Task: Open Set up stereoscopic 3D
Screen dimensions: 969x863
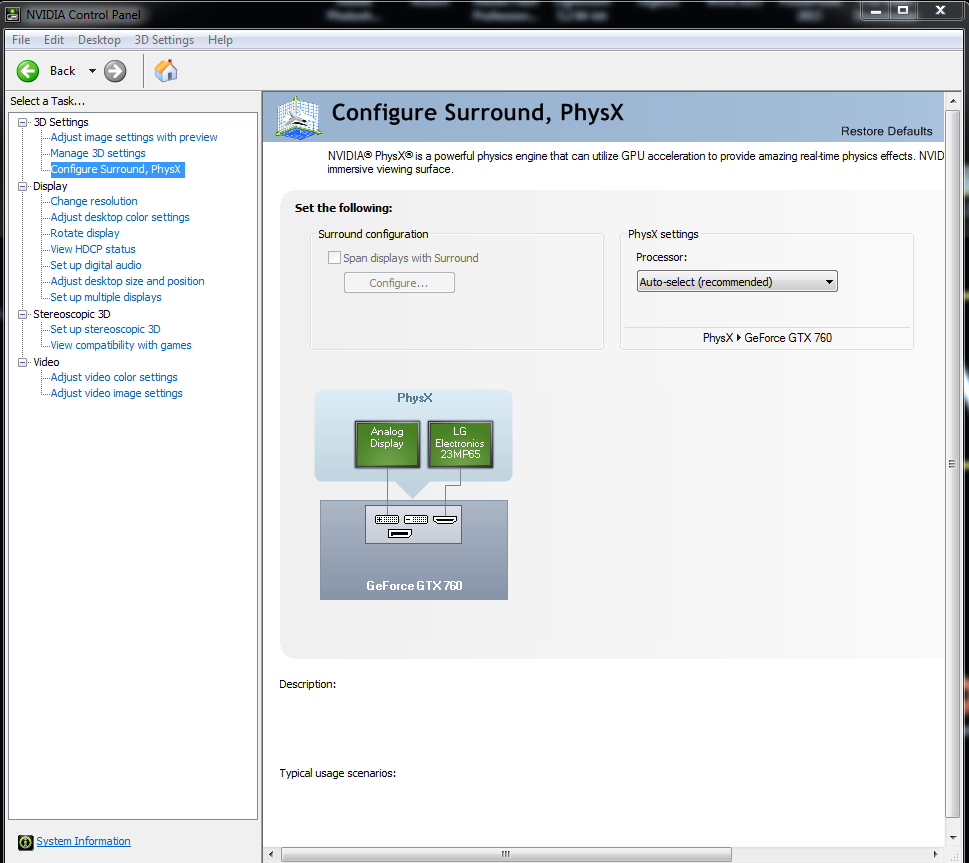Action: pos(105,329)
